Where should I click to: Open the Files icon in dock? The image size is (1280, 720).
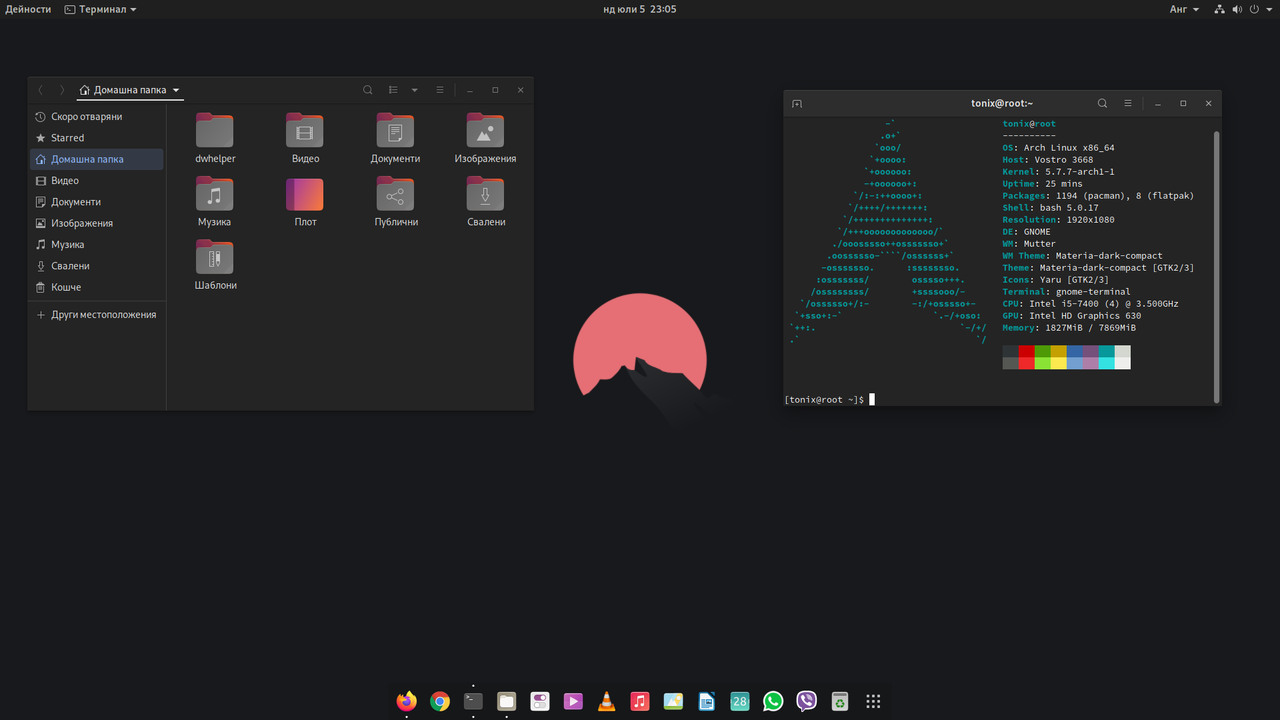click(x=506, y=701)
